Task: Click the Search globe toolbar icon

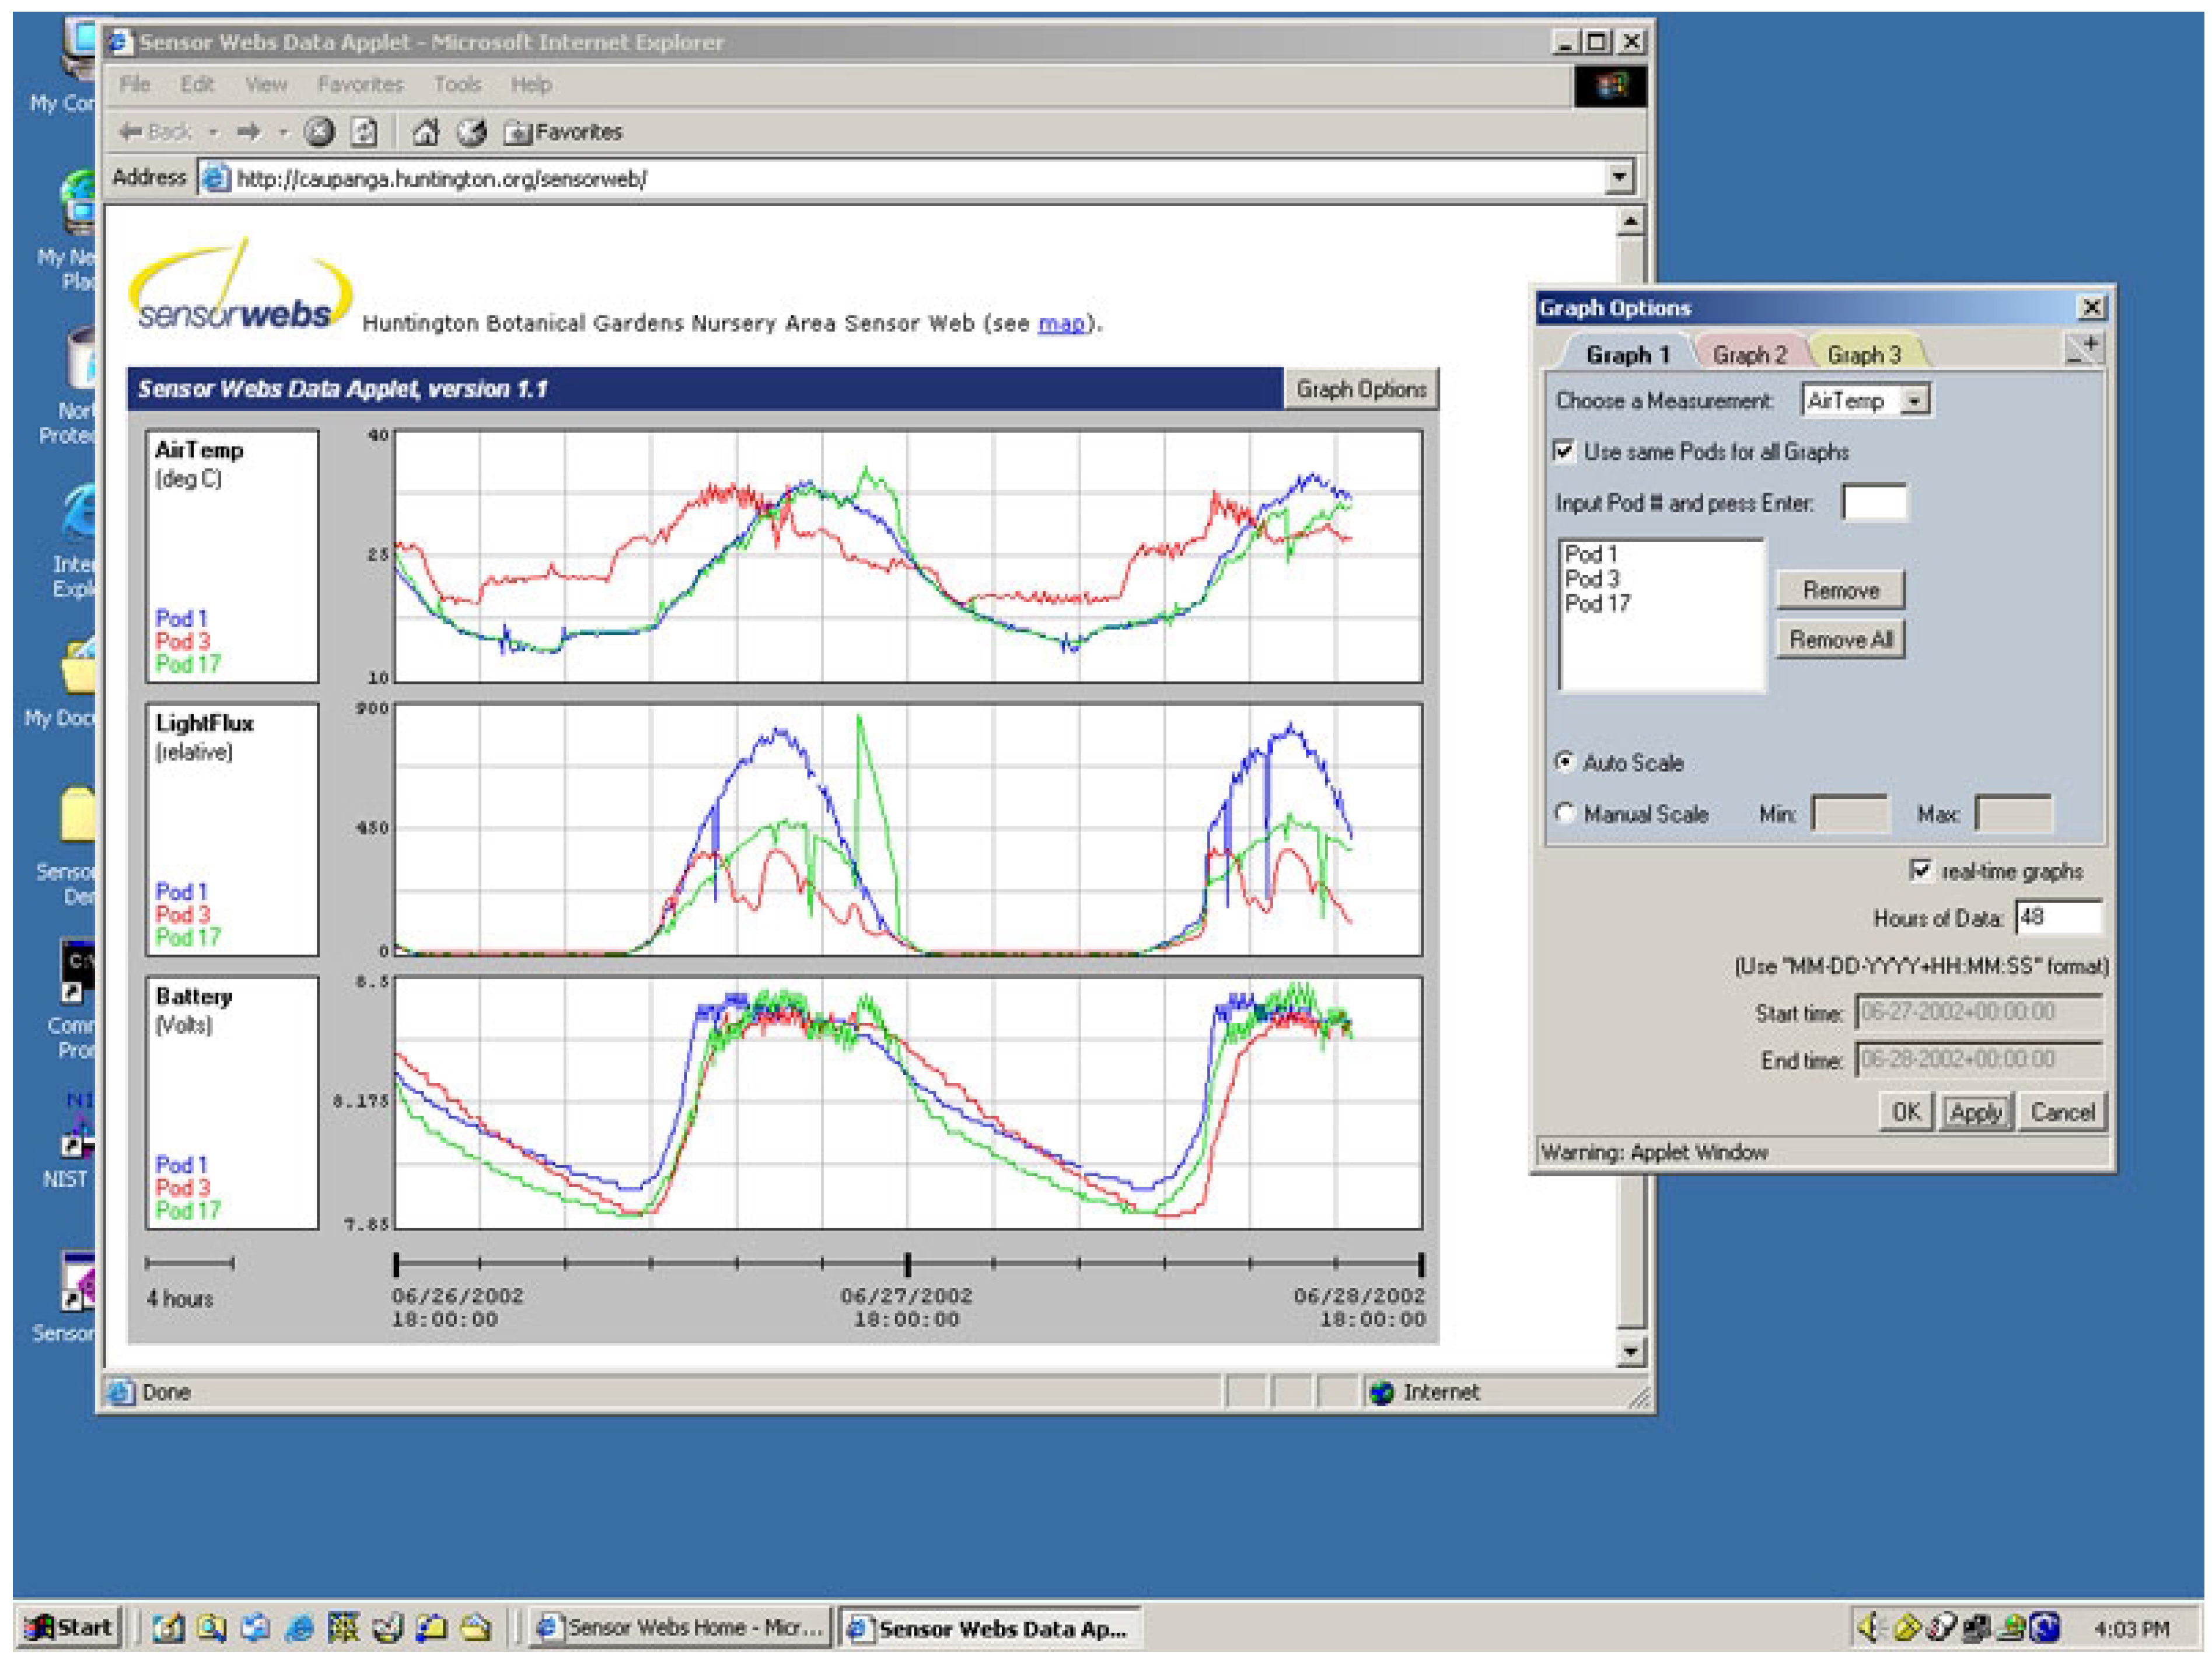Action: 471,132
